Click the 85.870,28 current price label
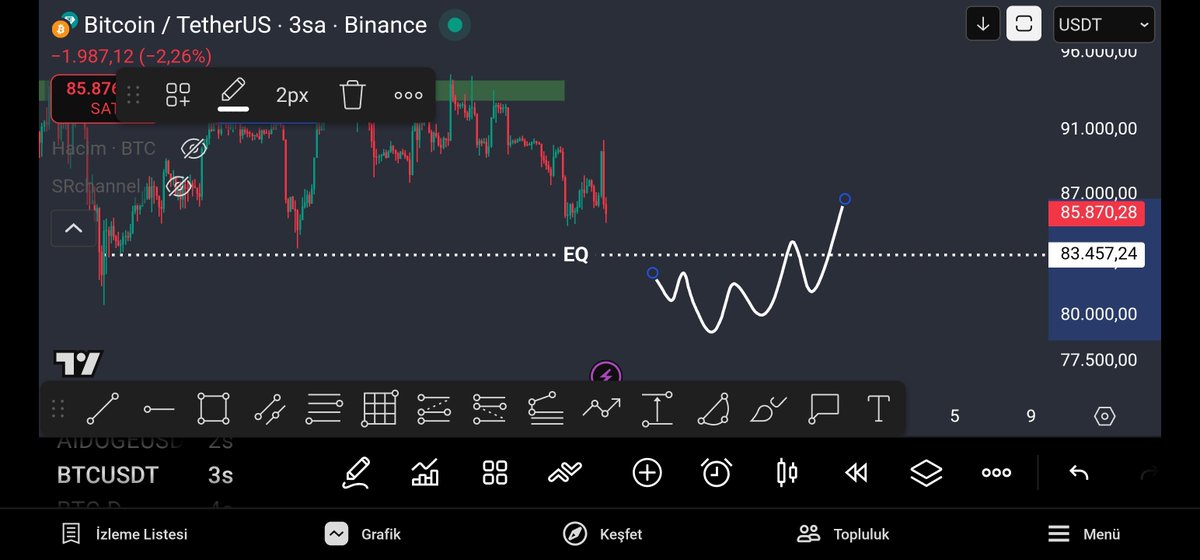The height and width of the screenshot is (560, 1200). 1098,212
